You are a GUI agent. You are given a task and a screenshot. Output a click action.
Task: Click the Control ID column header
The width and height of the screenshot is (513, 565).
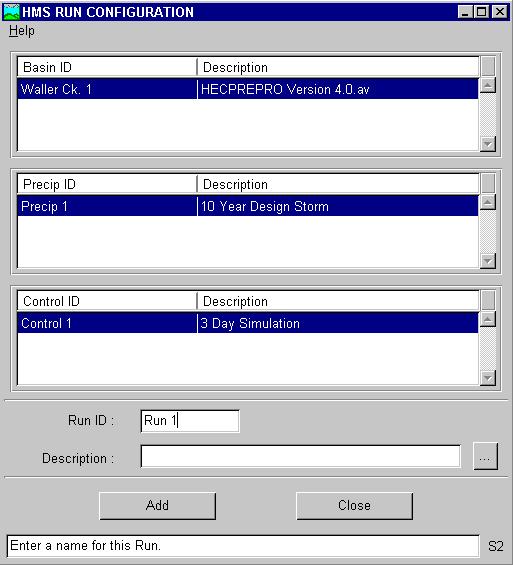coord(107,302)
